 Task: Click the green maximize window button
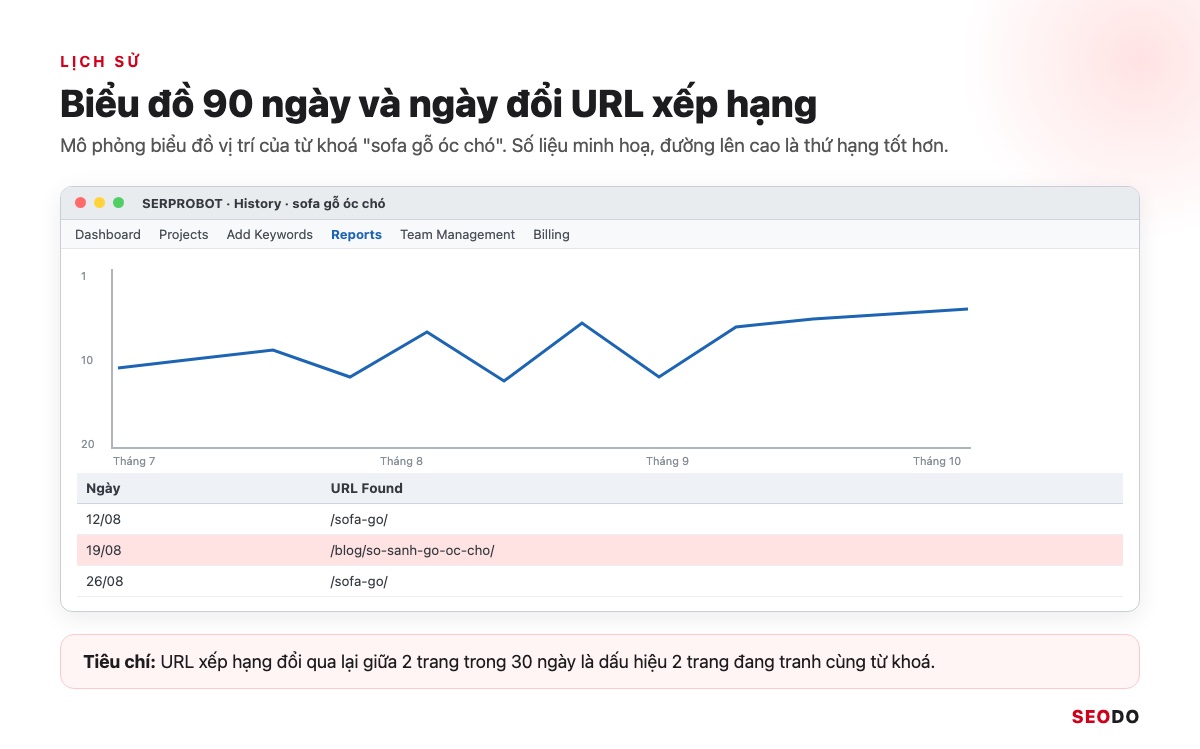coord(119,203)
